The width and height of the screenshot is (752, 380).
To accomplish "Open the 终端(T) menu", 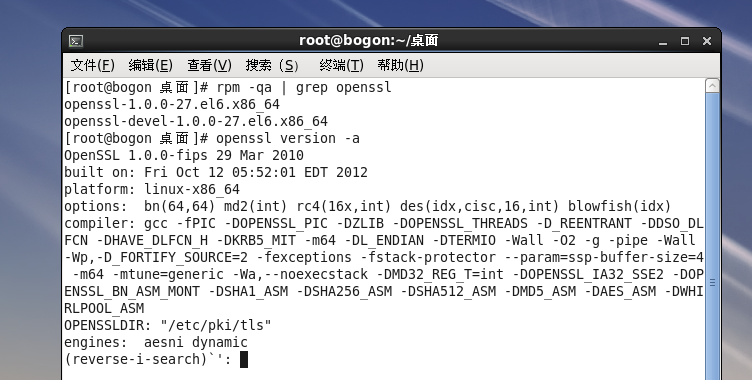I will [x=341, y=65].
